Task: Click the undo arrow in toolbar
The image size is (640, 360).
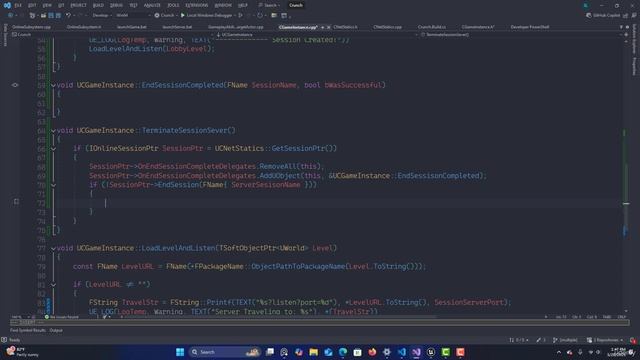Action: coord(68,15)
